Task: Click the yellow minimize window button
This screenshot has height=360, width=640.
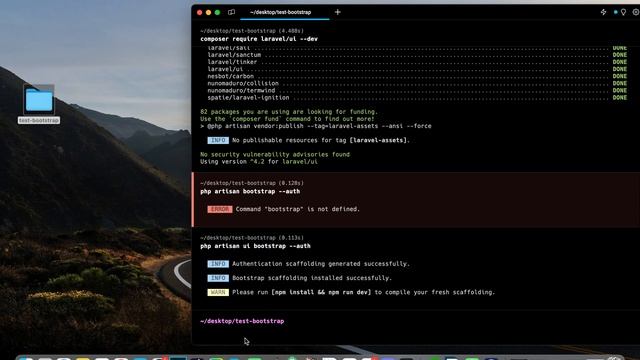Action: 209,12
